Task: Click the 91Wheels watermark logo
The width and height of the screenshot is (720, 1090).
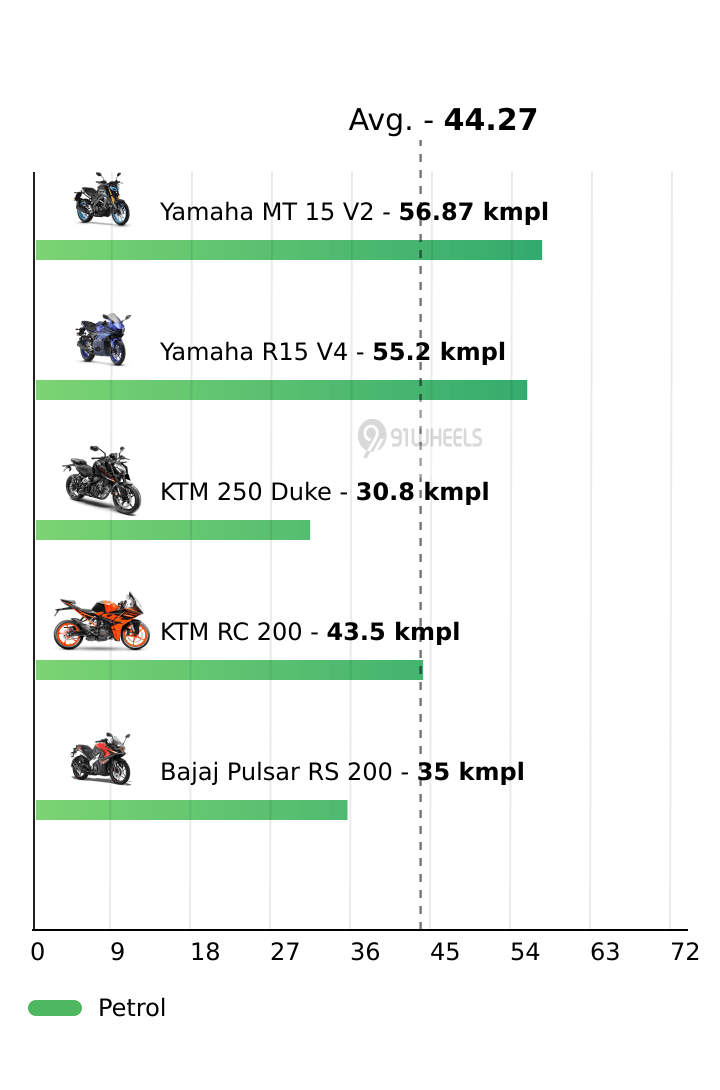Action: (x=420, y=438)
